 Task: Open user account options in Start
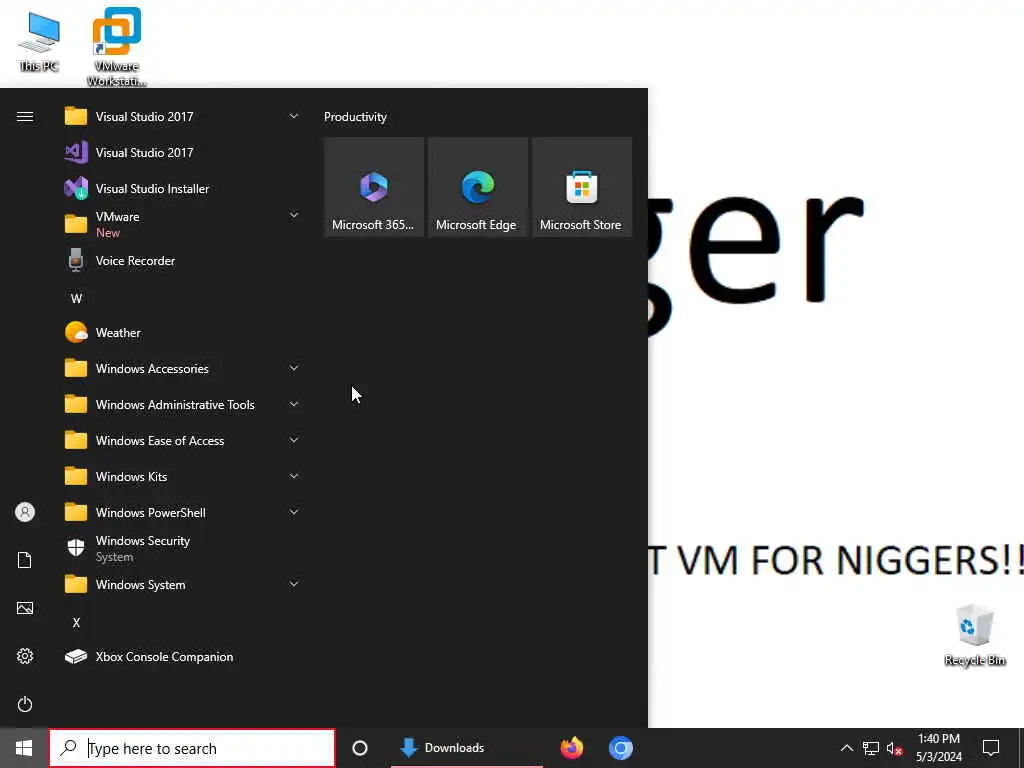25,512
